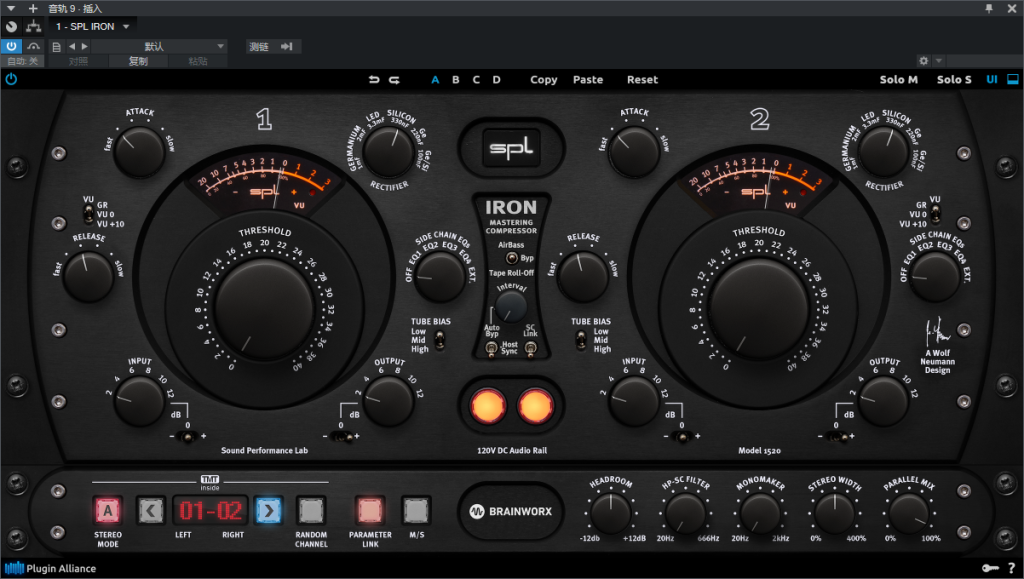
Task: Enable the M/S mode button
Action: point(416,510)
